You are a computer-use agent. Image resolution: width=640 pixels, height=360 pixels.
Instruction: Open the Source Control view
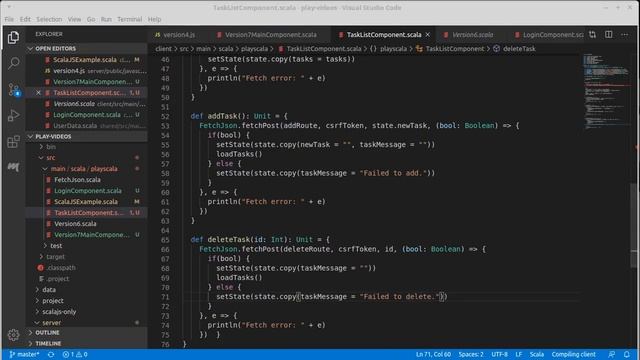(x=13, y=89)
